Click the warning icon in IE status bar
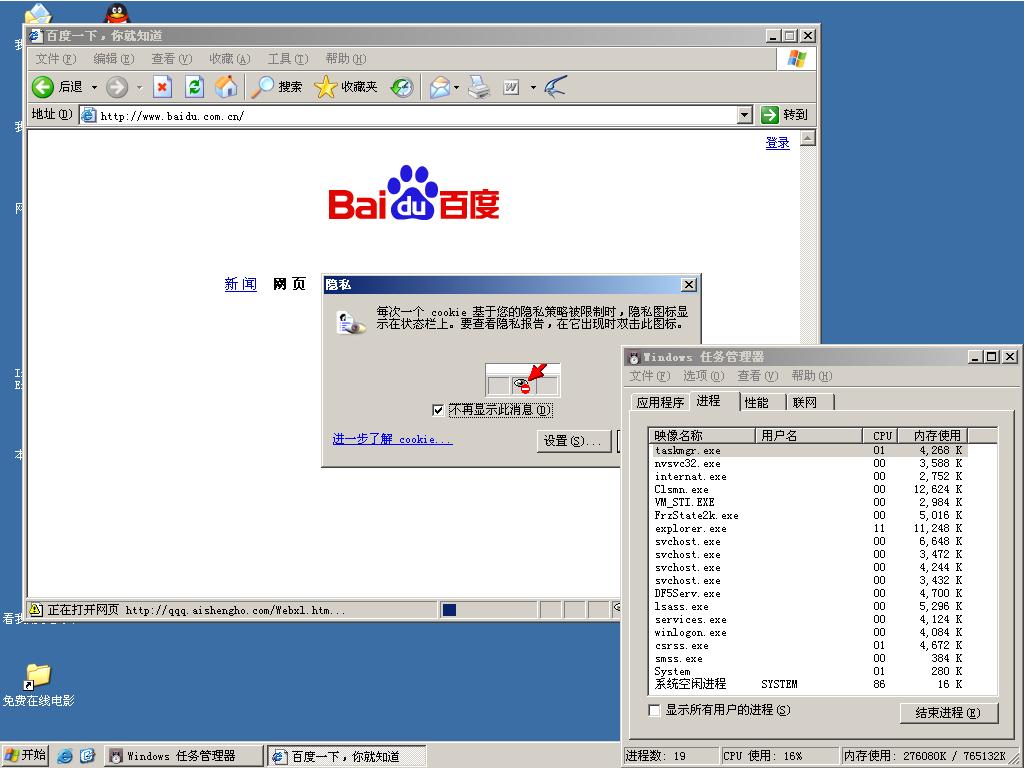This screenshot has width=1024, height=768. (x=36, y=610)
